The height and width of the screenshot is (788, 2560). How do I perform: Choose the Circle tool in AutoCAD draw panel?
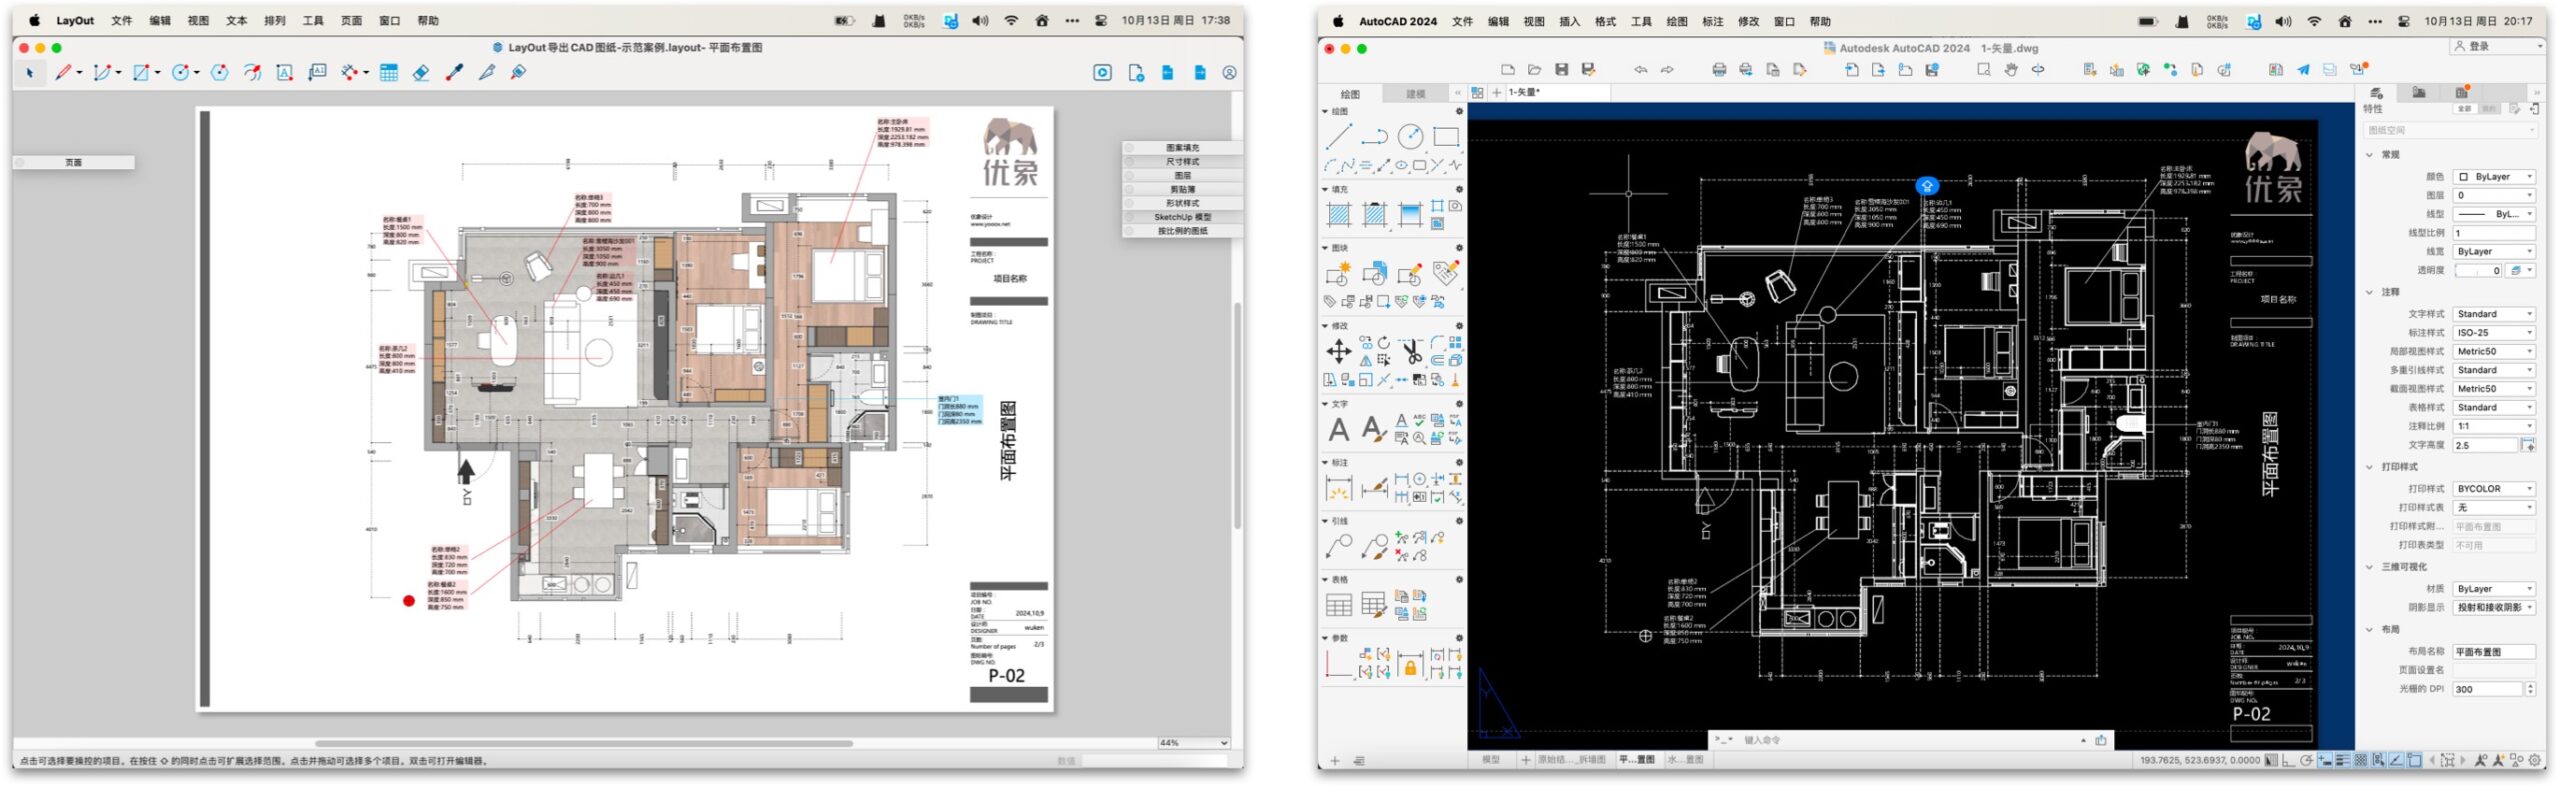click(x=1410, y=137)
